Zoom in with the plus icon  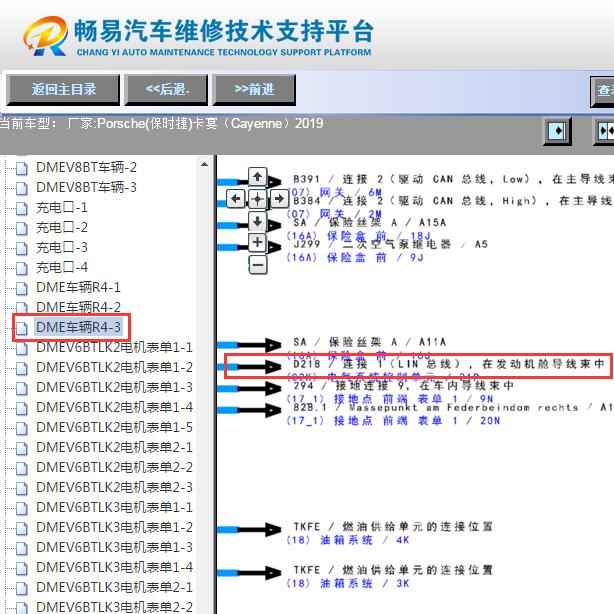click(257, 242)
